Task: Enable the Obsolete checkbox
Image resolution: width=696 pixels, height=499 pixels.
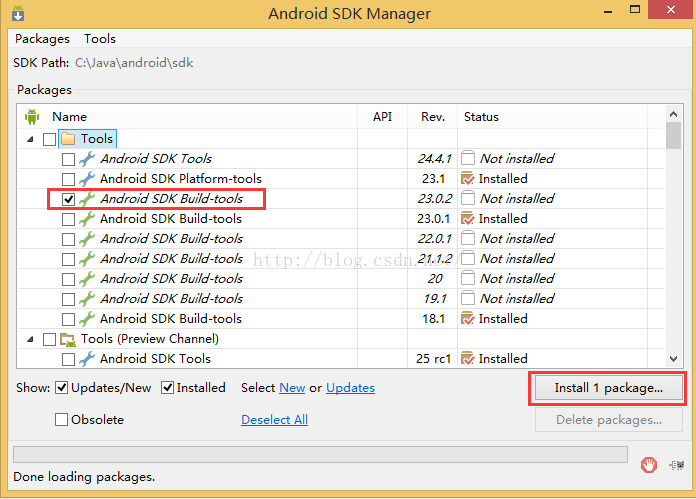Action: [61, 420]
